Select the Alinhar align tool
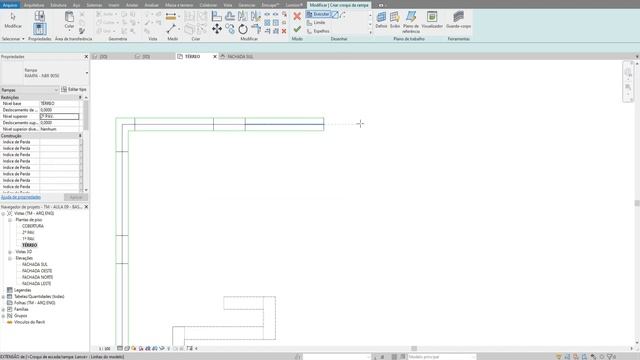640x360 pixels. [x=217, y=16]
